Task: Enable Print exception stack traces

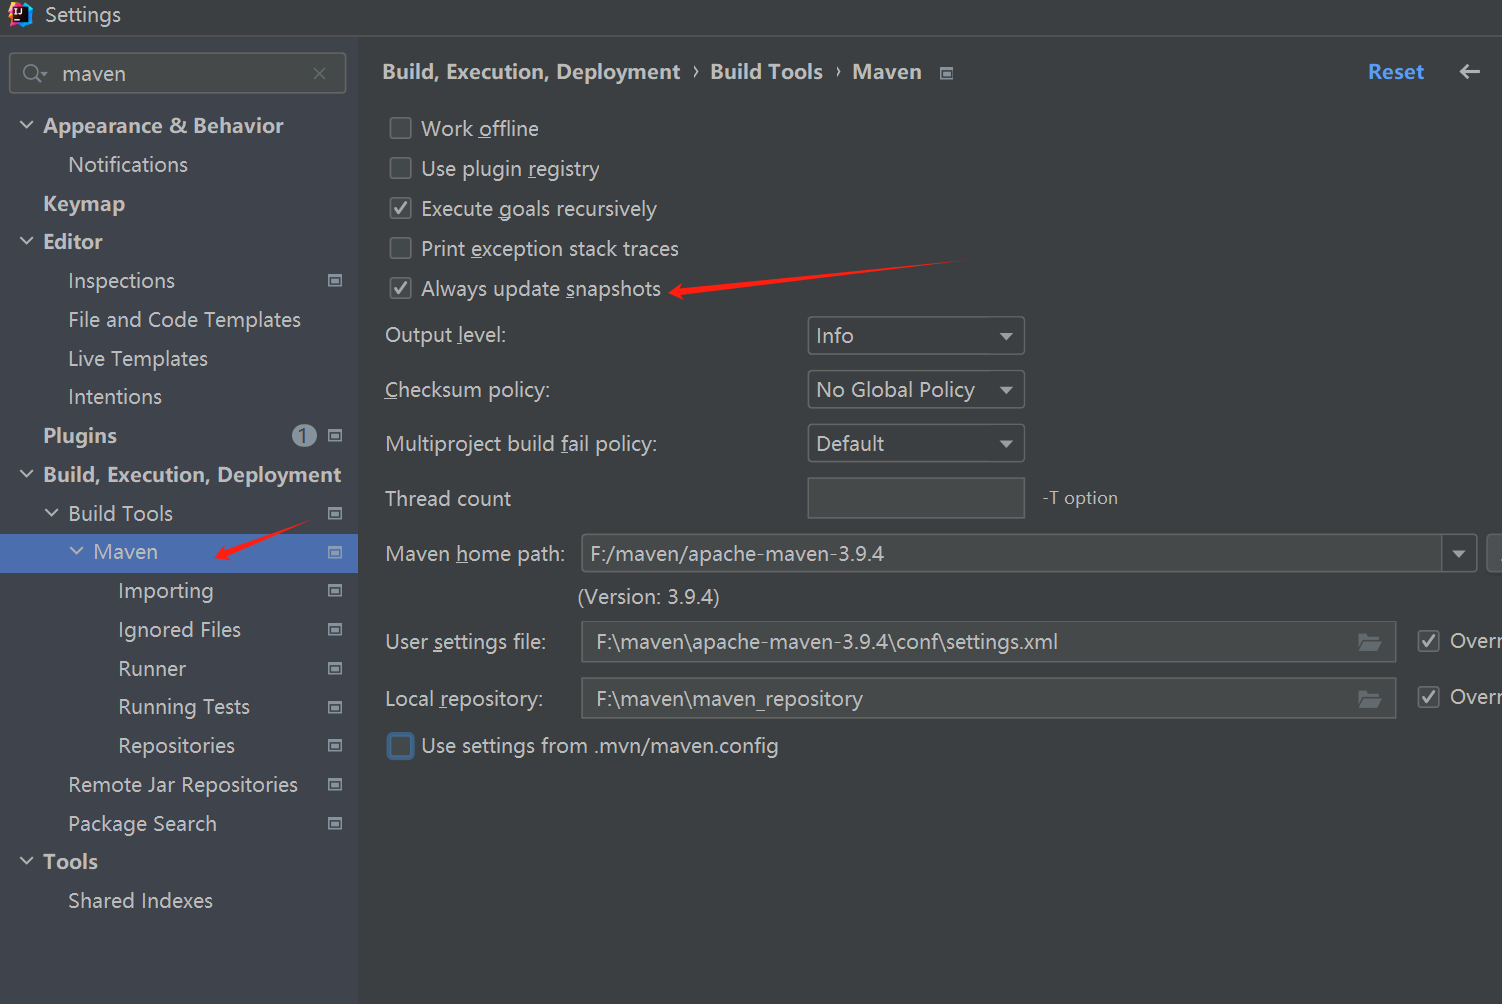Action: coord(400,248)
